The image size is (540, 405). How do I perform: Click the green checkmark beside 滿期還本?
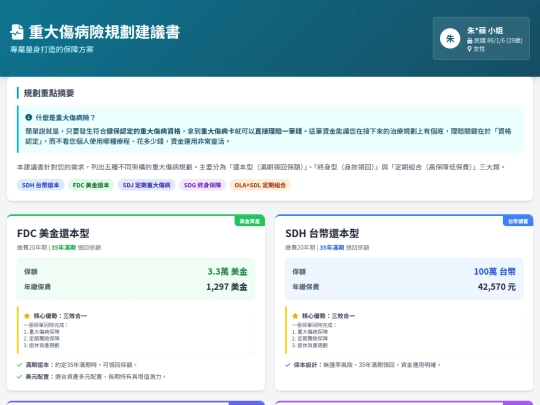point(20,365)
